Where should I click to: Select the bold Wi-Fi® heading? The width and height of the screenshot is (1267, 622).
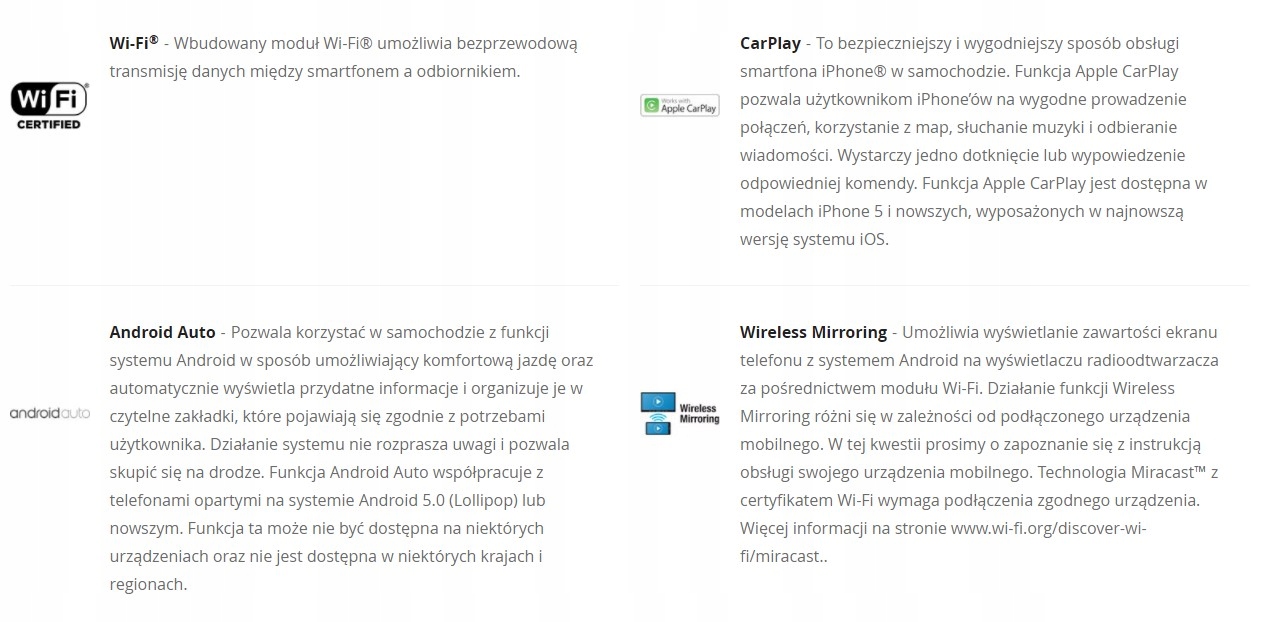(134, 43)
